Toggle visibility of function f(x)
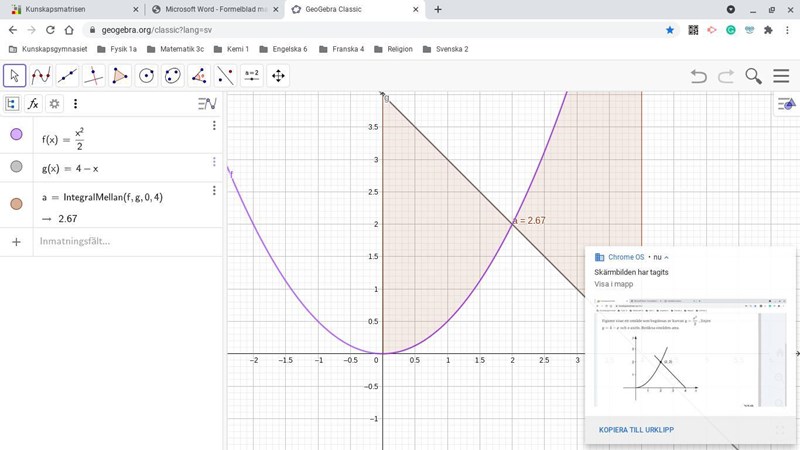The width and height of the screenshot is (800, 450). coord(16,135)
